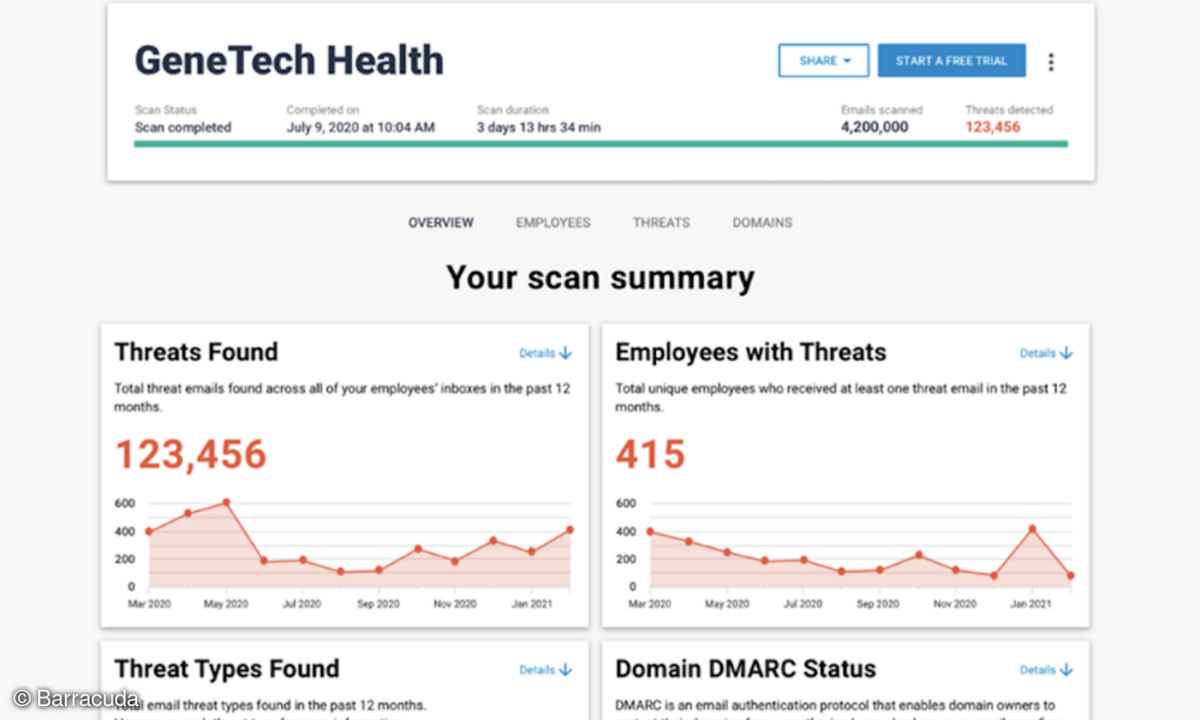
Task: Open Details link in Threats Found card
Action: 545,353
